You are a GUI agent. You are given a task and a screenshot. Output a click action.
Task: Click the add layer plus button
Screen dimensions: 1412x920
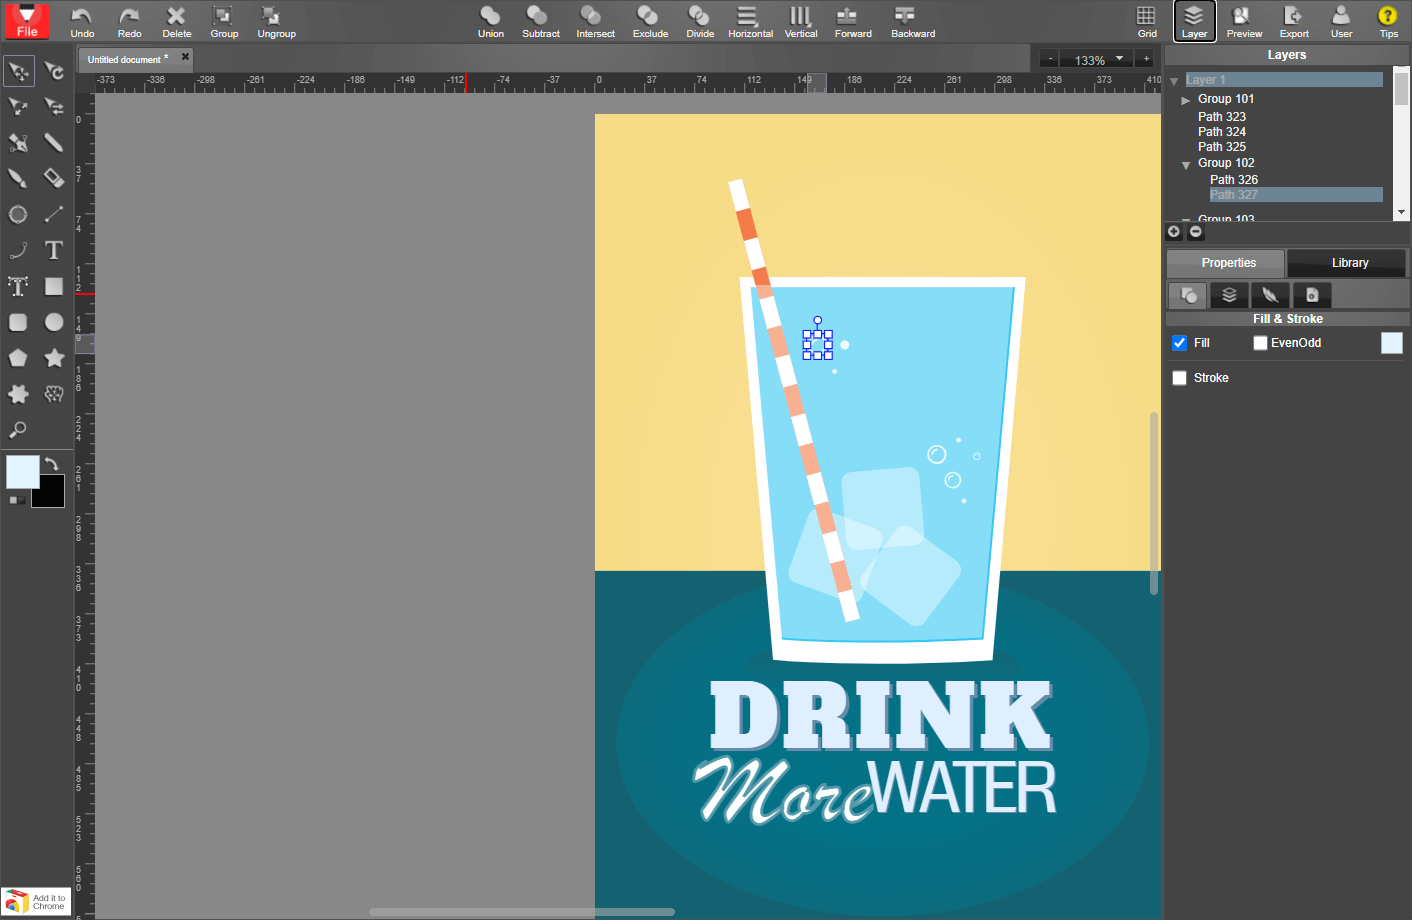[x=1174, y=232]
